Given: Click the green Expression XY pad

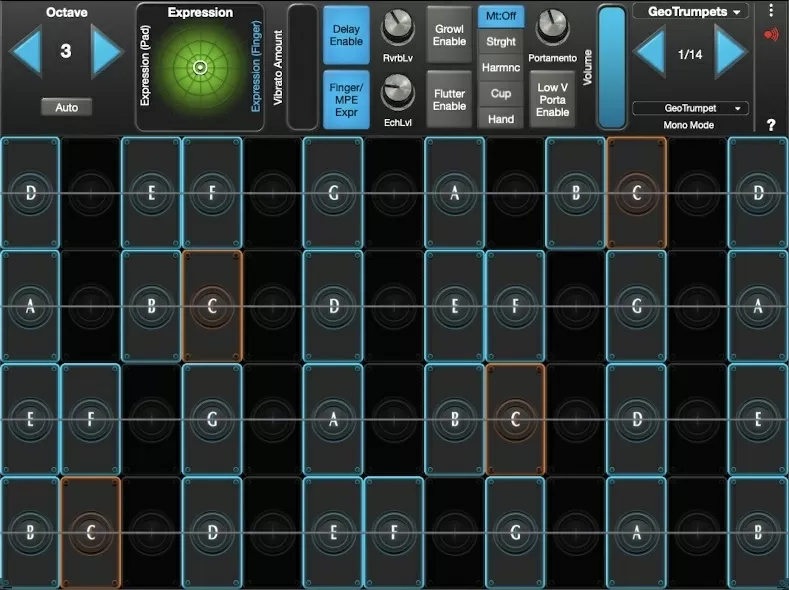Looking at the screenshot, I should coord(200,67).
